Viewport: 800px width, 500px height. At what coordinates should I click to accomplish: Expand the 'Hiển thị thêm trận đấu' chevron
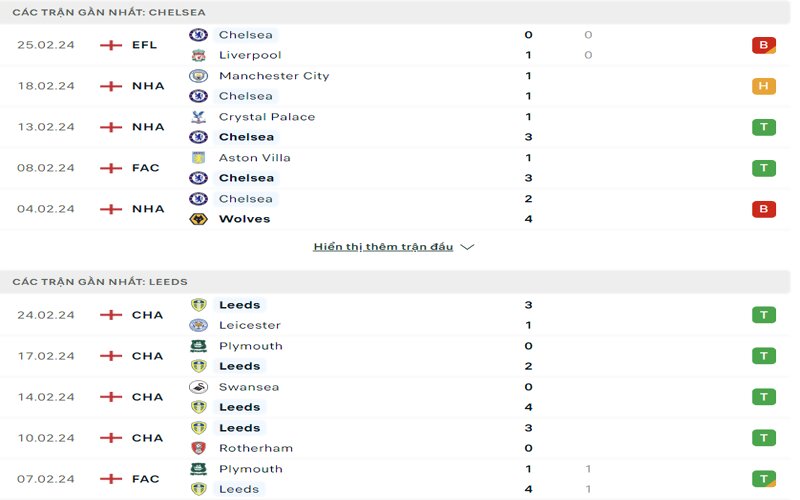[x=467, y=247]
